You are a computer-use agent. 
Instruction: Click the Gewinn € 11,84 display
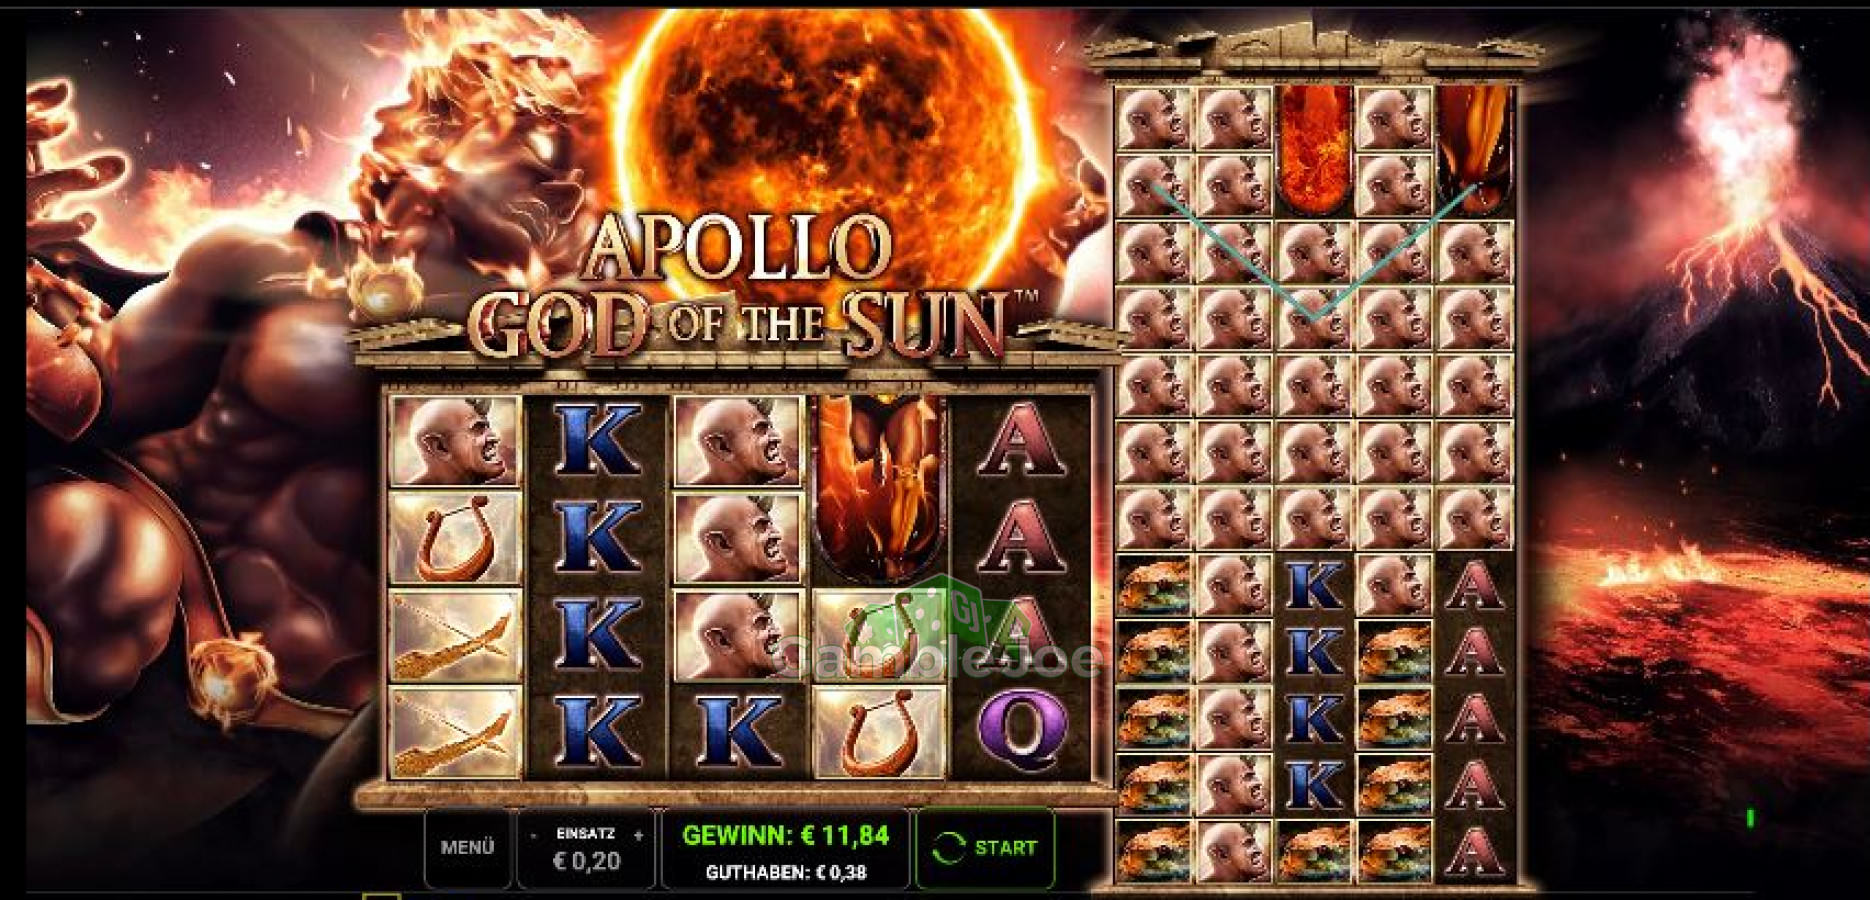click(x=785, y=835)
